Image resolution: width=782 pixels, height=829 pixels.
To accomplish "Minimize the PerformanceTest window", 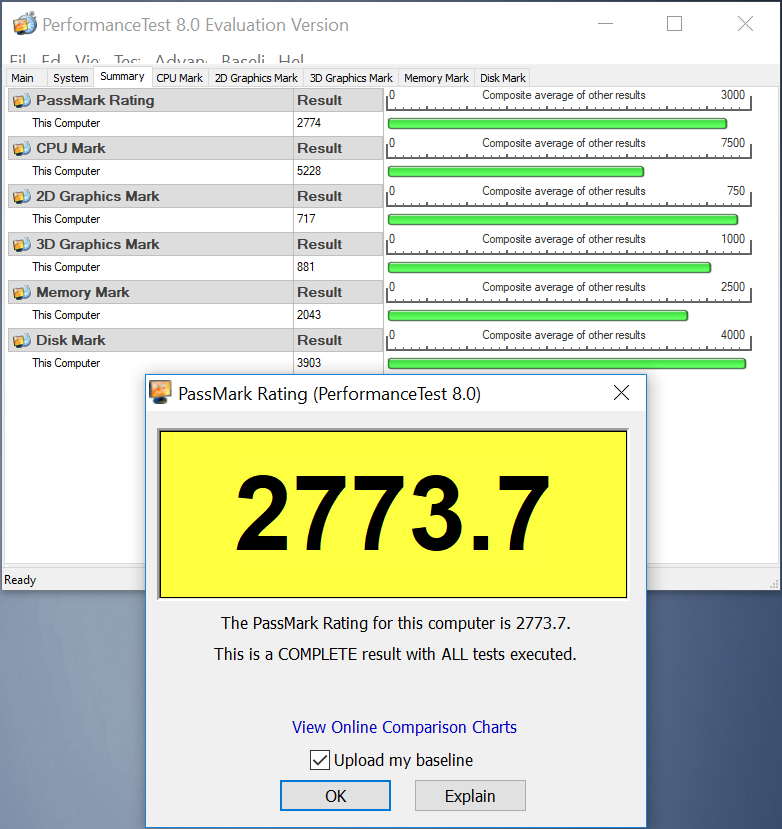I will coord(605,24).
